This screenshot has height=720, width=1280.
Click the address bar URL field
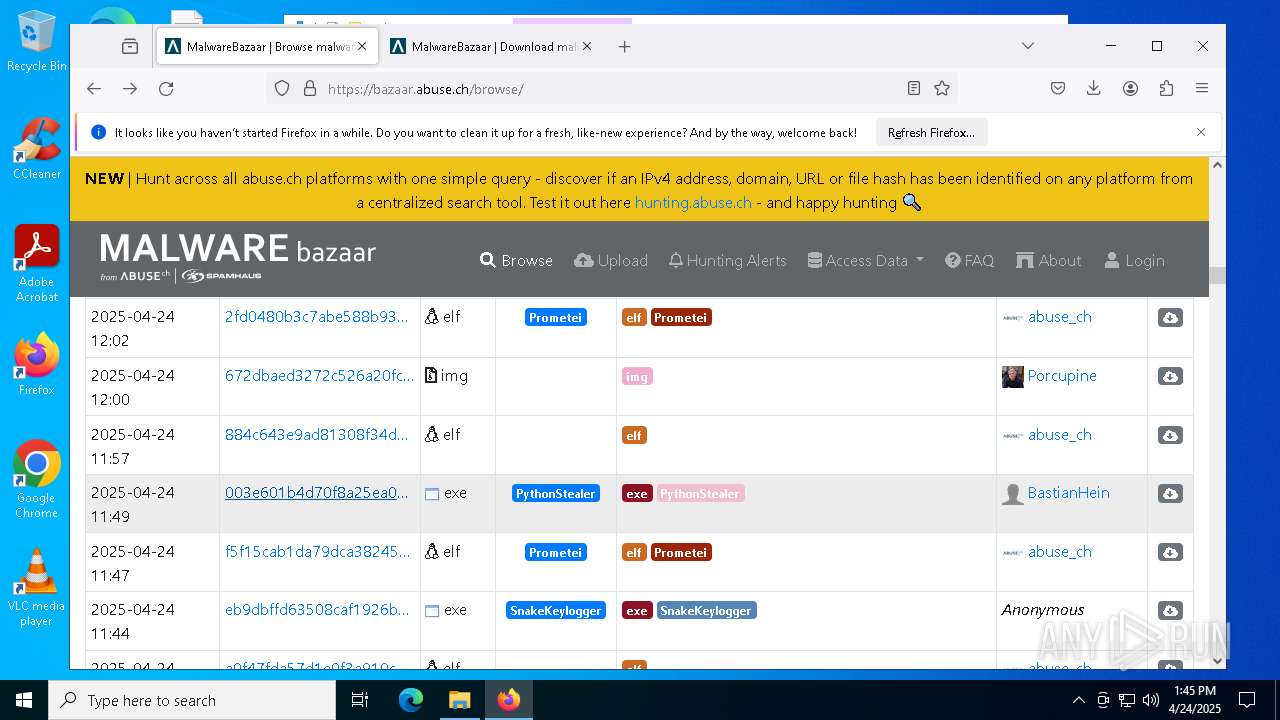610,88
